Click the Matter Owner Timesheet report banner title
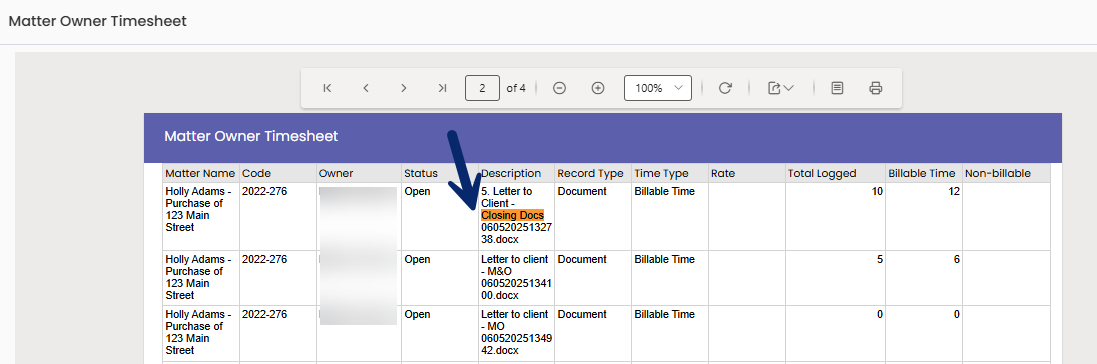Screen dimensions: 1097x364 (251, 136)
